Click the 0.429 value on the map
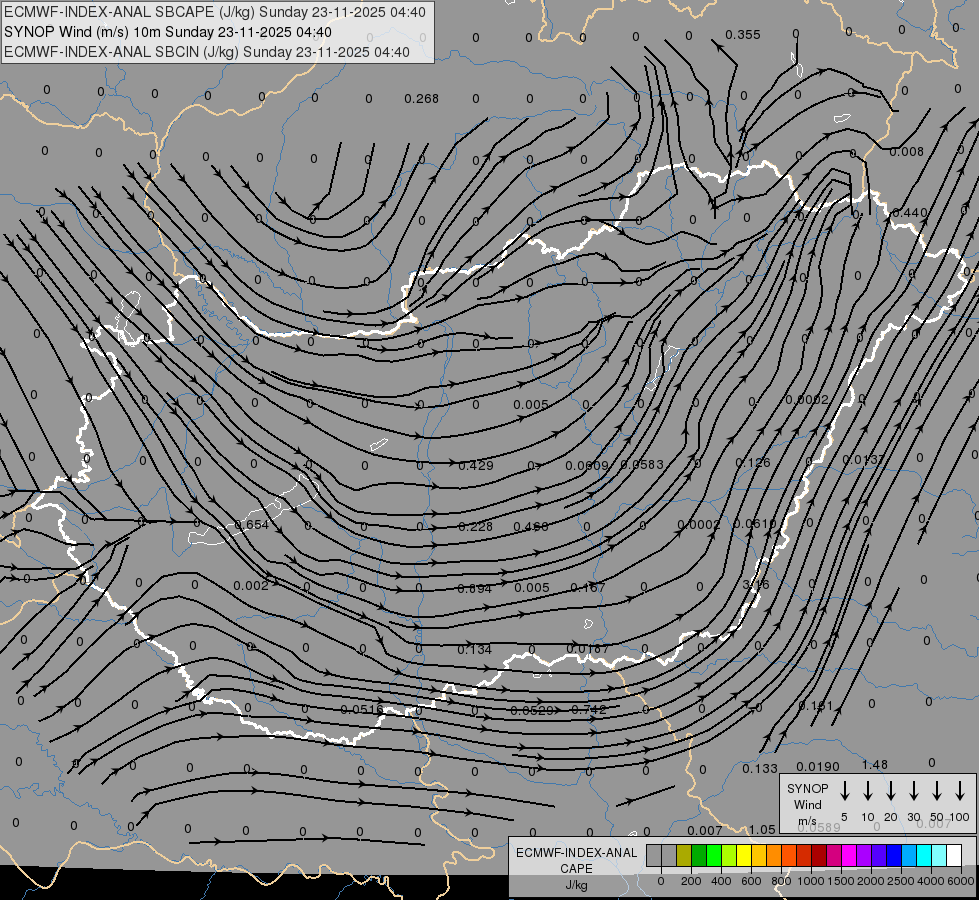The height and width of the screenshot is (900, 979). point(476,465)
